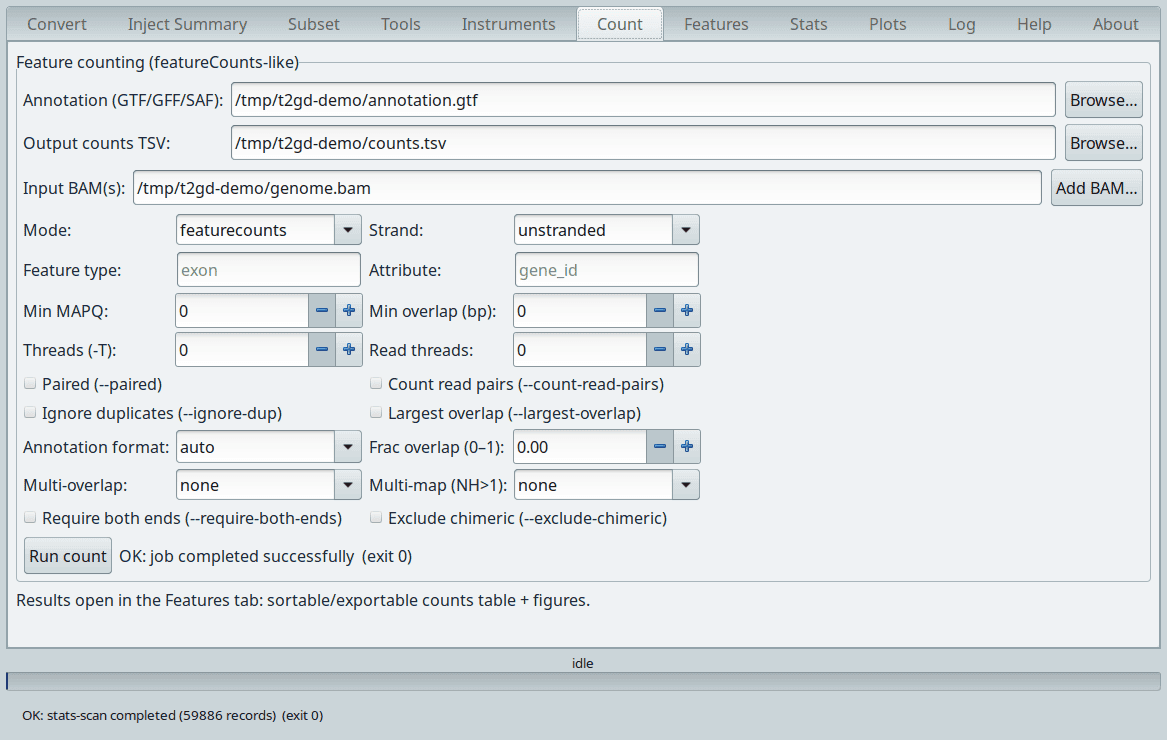
Task: Decrease Frac overlap with minus icon
Action: [659, 447]
